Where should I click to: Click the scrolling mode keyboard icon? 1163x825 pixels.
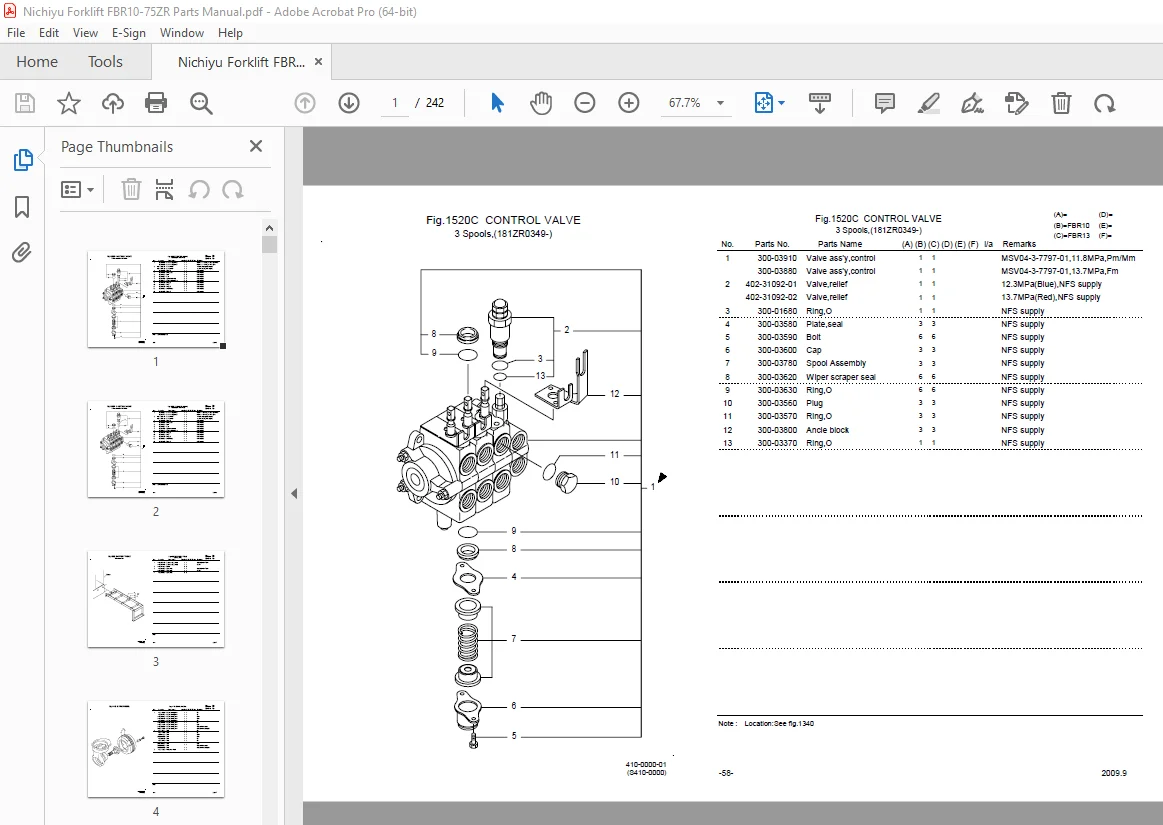[x=820, y=103]
